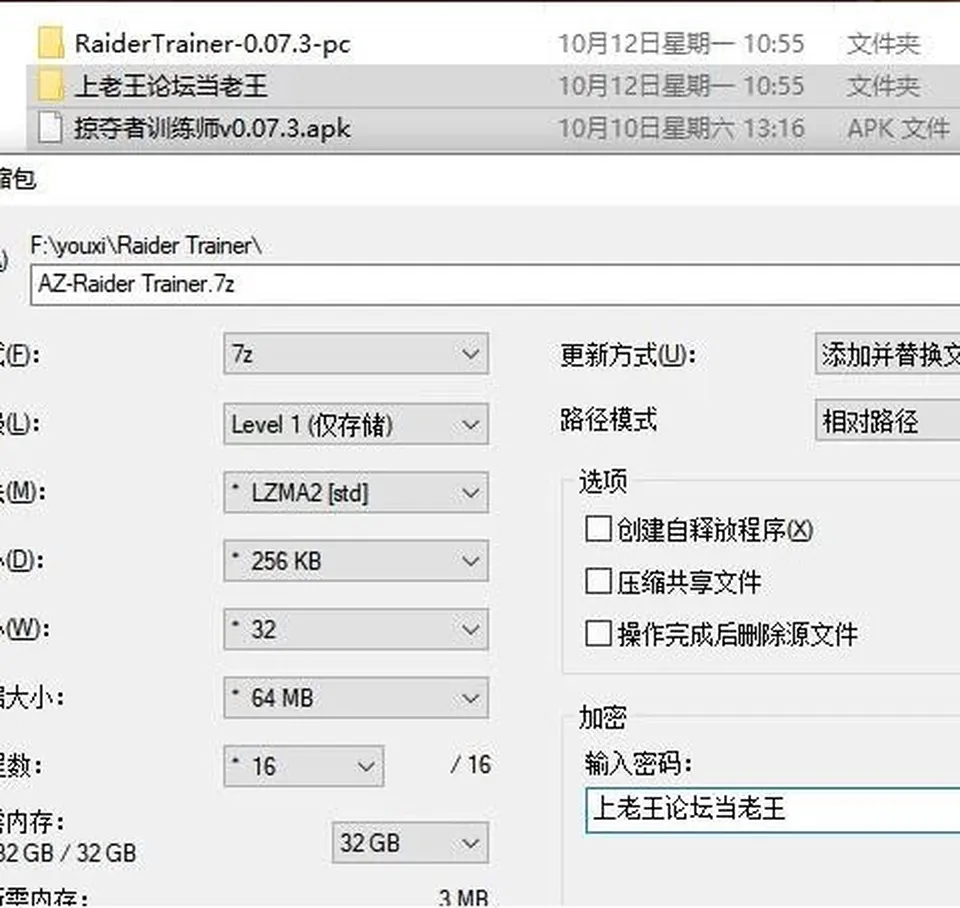Click the 路径模式 label

(x=609, y=421)
